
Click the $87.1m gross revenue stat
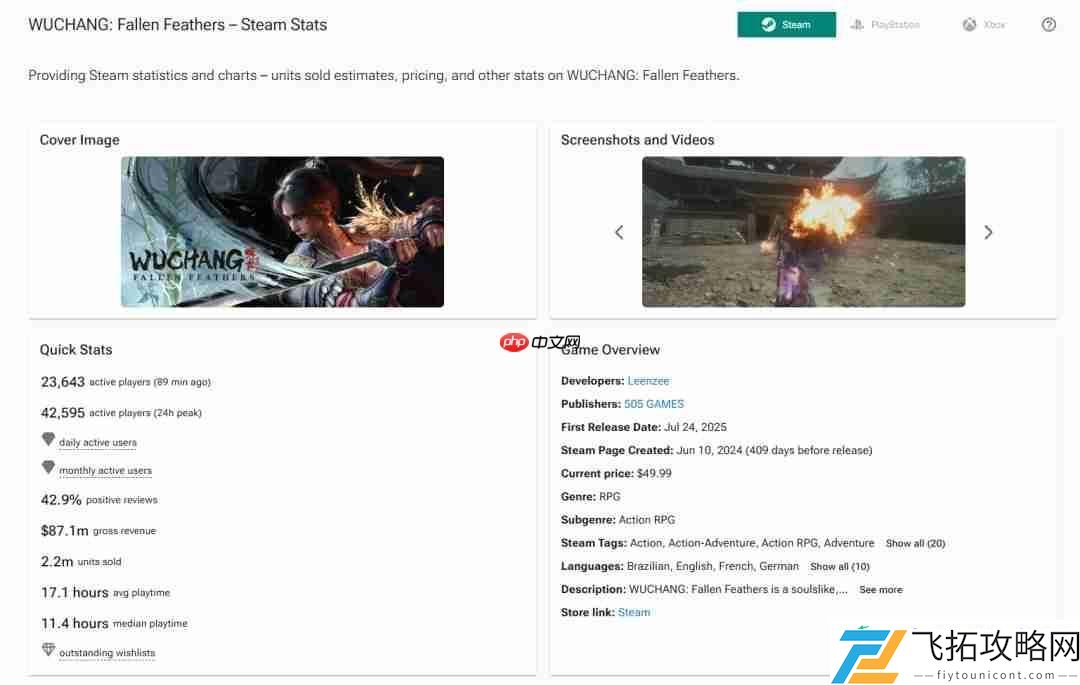pyautogui.click(x=98, y=531)
